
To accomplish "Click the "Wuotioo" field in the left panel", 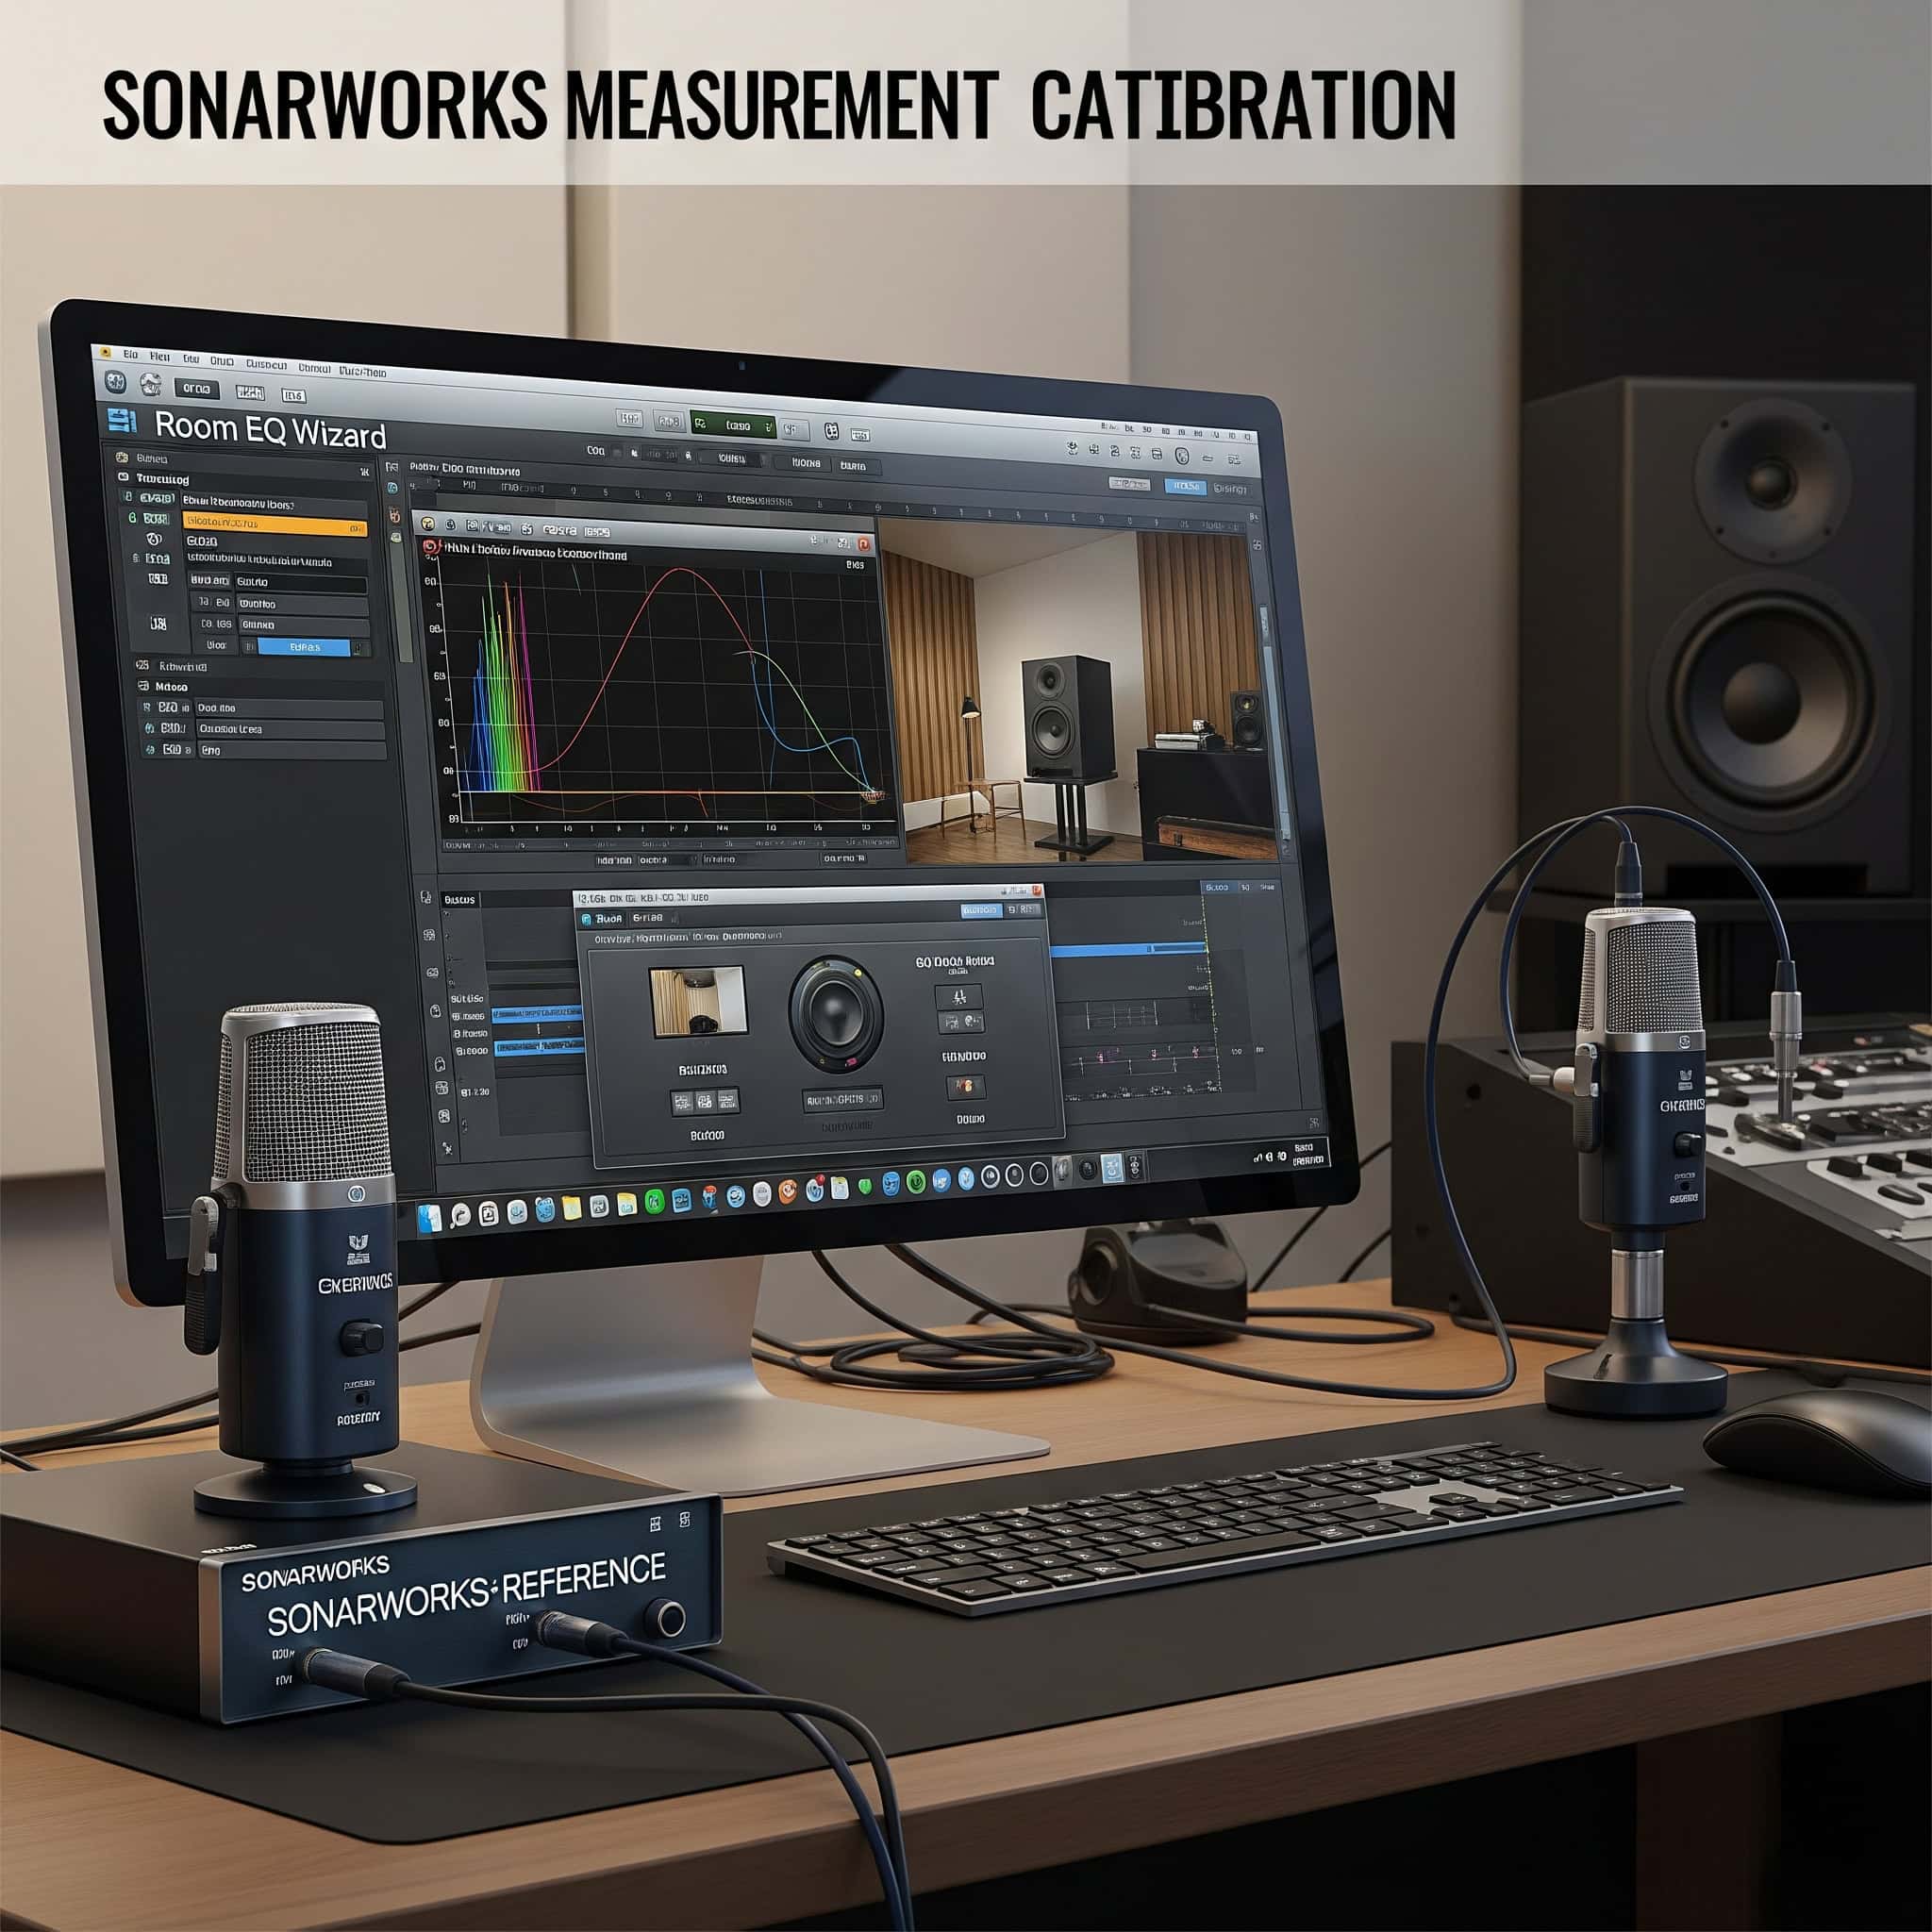I will (x=301, y=605).
